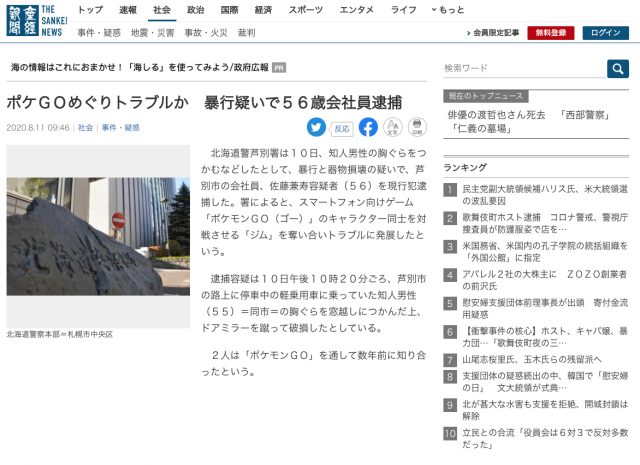640x465 pixels.
Task: Open the 海しる government ad link
Action: click(140, 67)
